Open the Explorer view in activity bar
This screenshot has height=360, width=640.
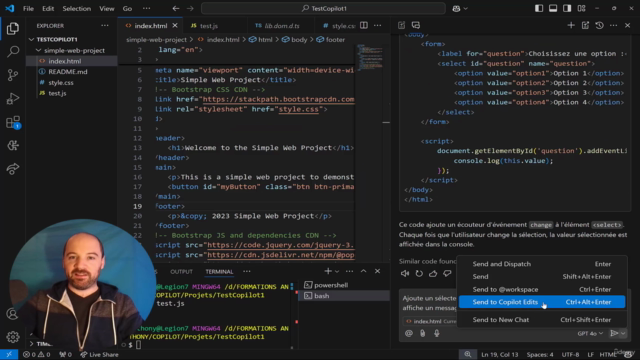click(x=13, y=29)
